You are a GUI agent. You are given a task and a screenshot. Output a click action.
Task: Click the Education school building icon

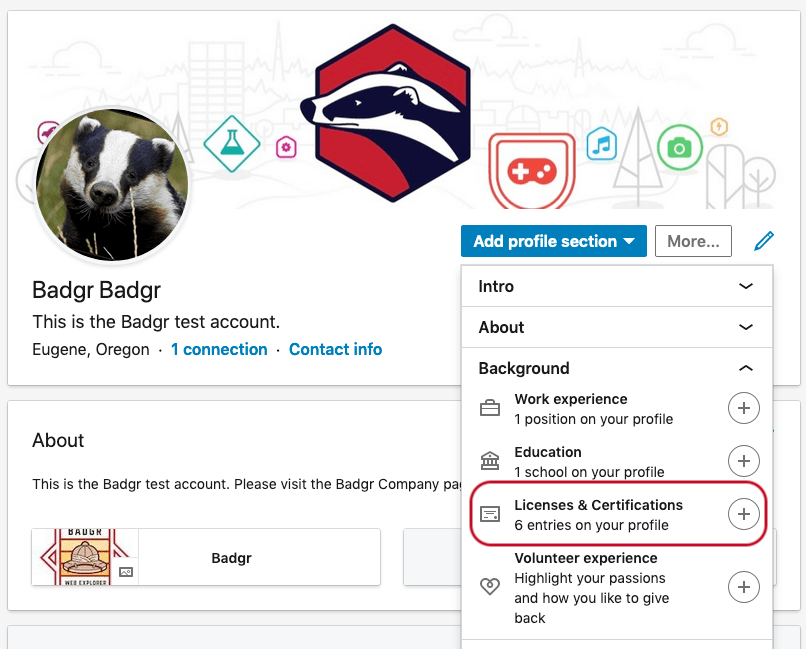tap(490, 461)
